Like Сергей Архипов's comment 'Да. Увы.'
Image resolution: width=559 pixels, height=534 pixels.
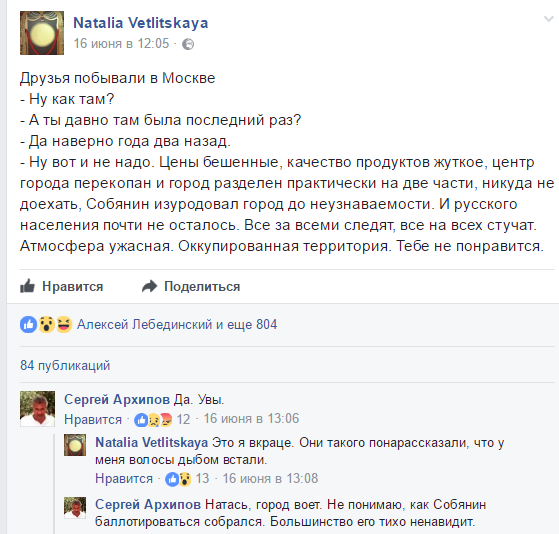coord(93,420)
